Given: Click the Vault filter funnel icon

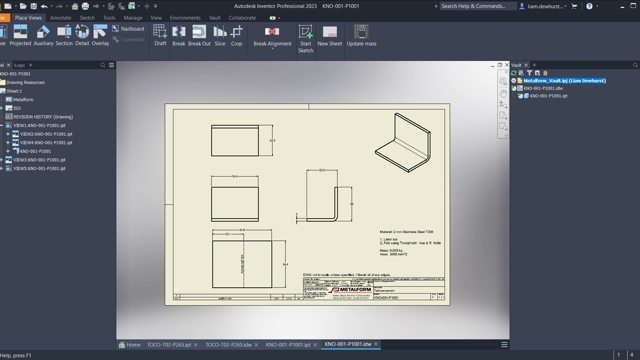Looking at the screenshot, I should tap(529, 73).
